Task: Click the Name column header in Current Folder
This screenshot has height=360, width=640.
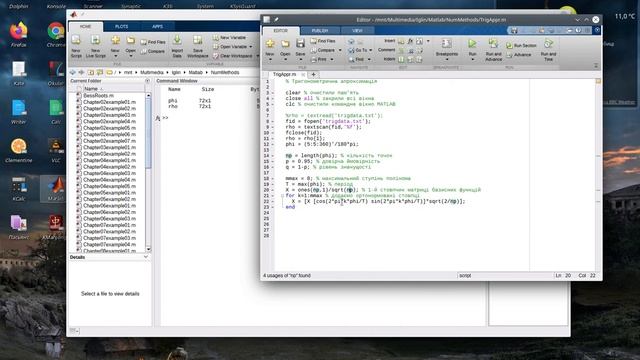Action: [x=91, y=89]
